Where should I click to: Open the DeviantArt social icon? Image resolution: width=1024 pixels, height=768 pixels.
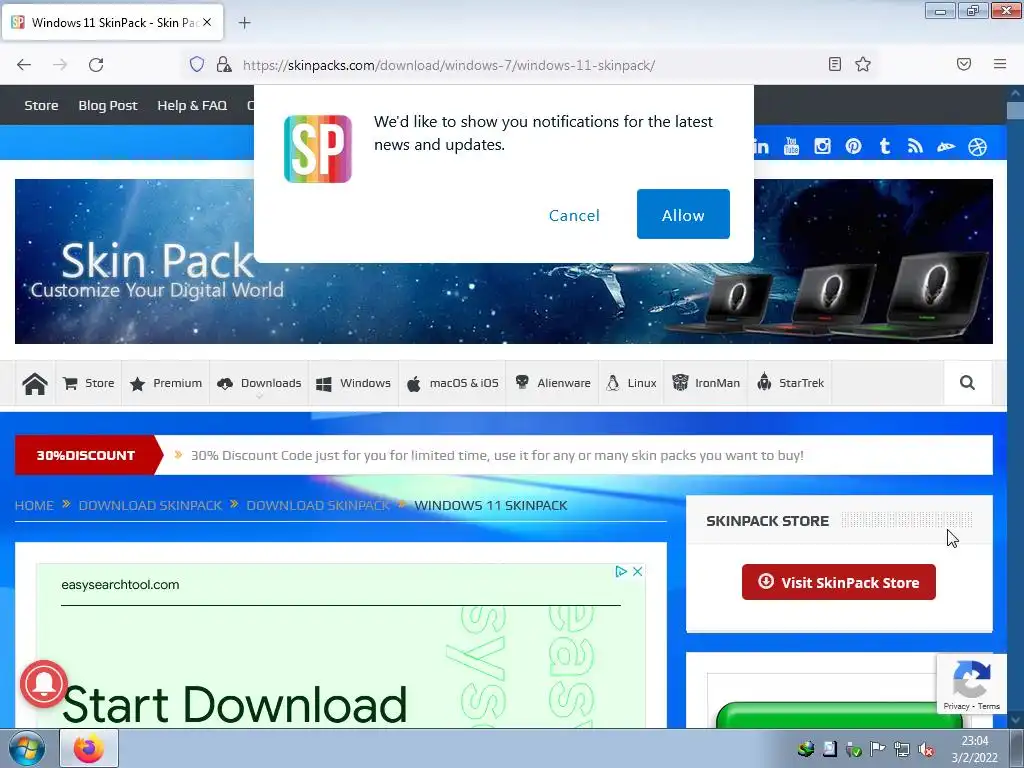946,147
